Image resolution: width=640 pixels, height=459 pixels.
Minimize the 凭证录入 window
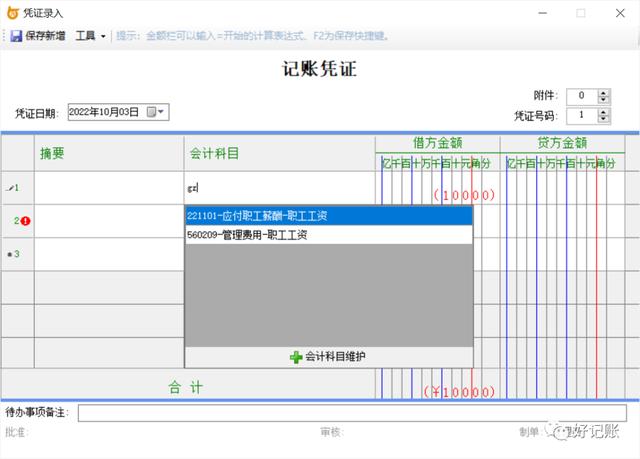[542, 13]
